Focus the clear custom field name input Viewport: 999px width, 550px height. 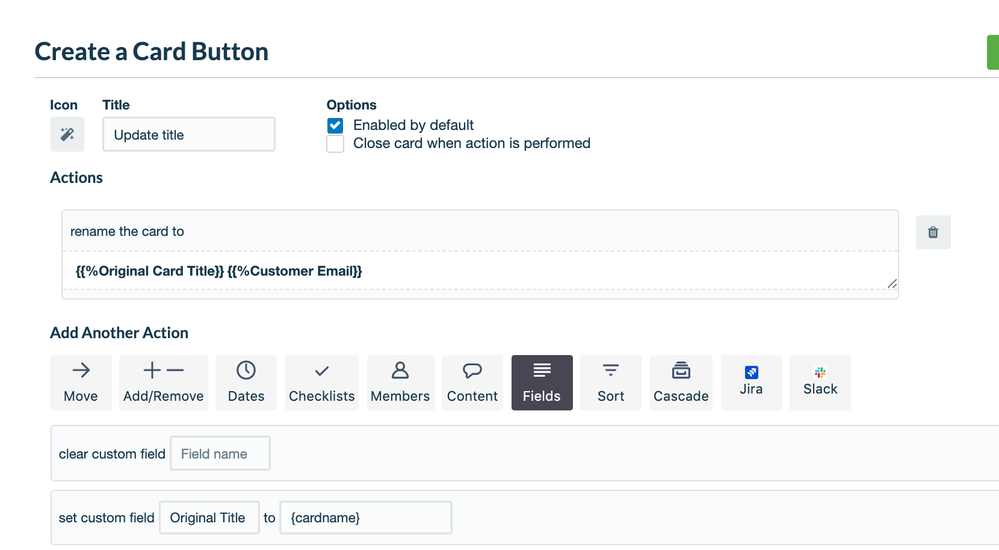(x=220, y=453)
